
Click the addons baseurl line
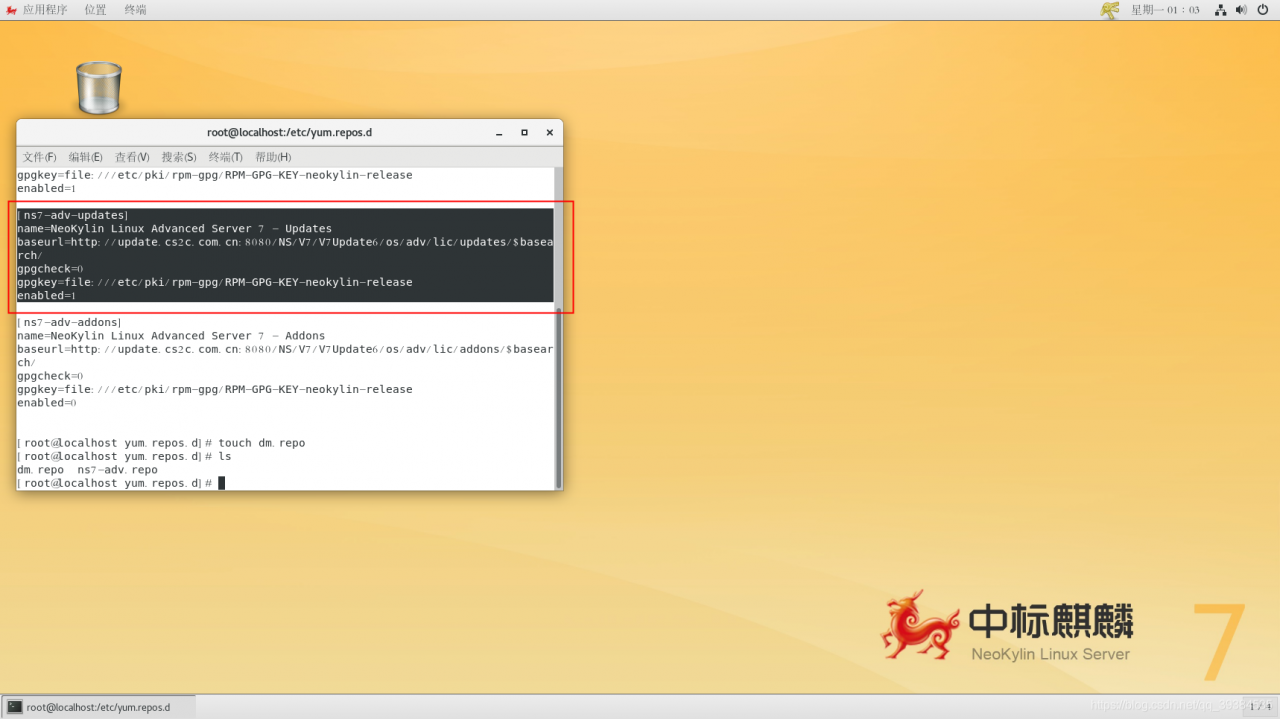tap(285, 355)
